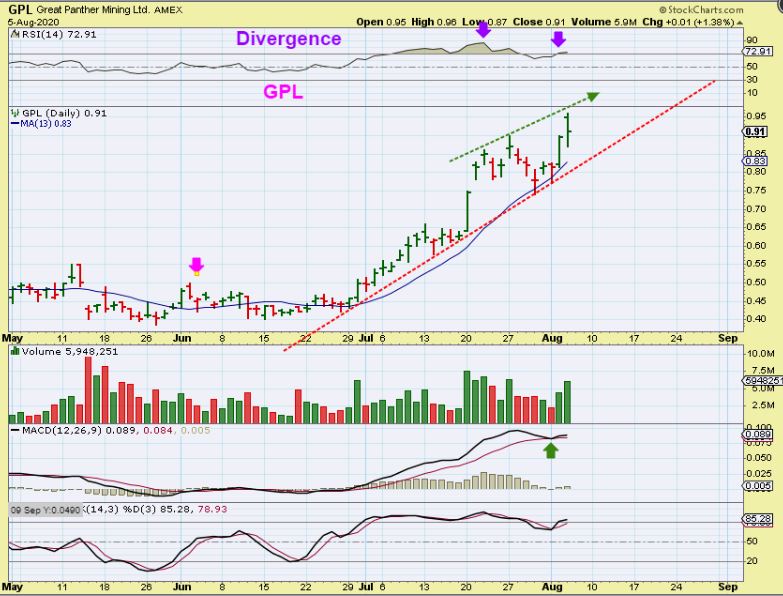Click the Volume 5.9M header value
Screen dimensions: 783x596
click(x=604, y=22)
